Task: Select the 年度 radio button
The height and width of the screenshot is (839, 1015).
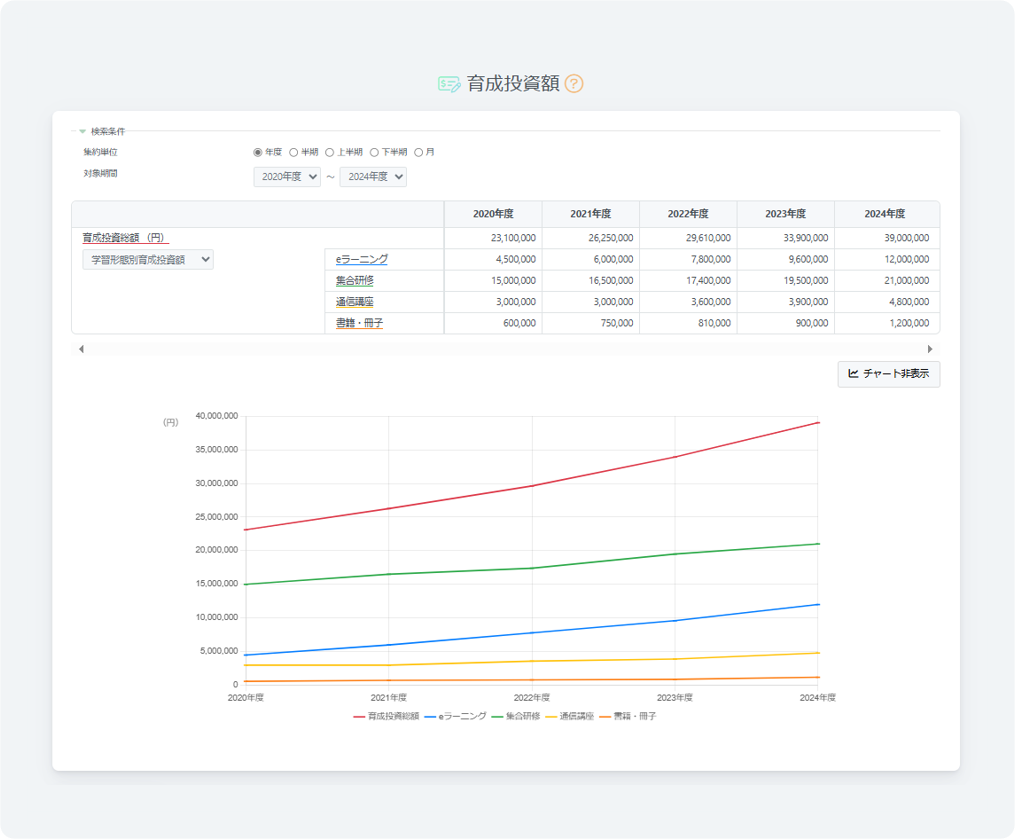Action: click(258, 153)
